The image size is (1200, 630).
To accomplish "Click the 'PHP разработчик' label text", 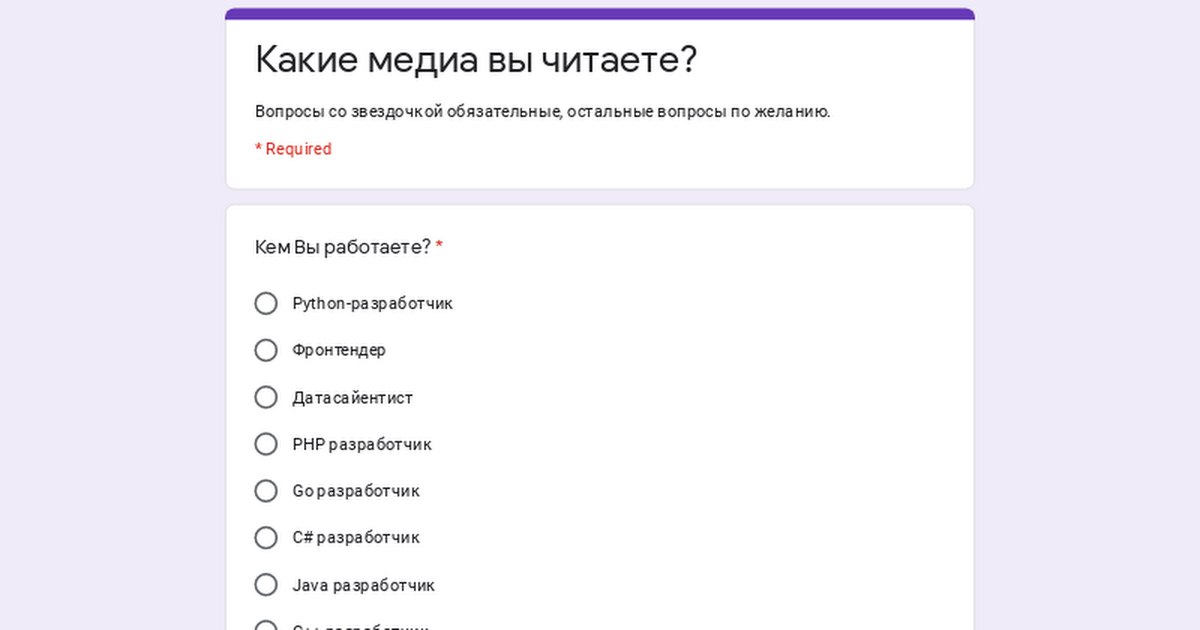I will click(362, 444).
